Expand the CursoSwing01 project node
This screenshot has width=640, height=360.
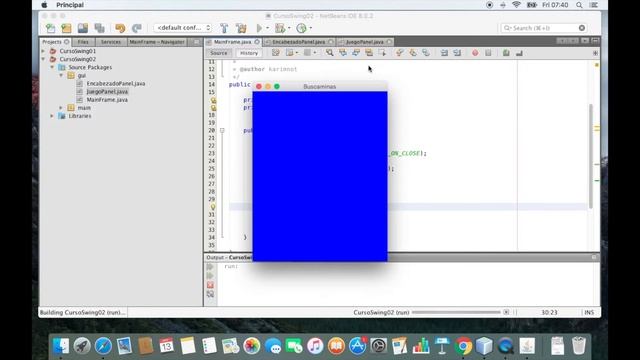pyautogui.click(x=43, y=51)
